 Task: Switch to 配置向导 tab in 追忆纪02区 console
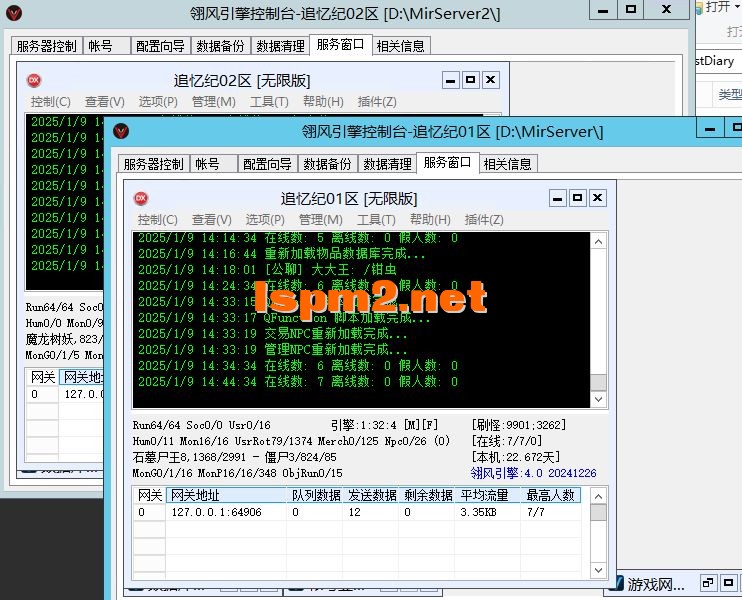coord(160,46)
